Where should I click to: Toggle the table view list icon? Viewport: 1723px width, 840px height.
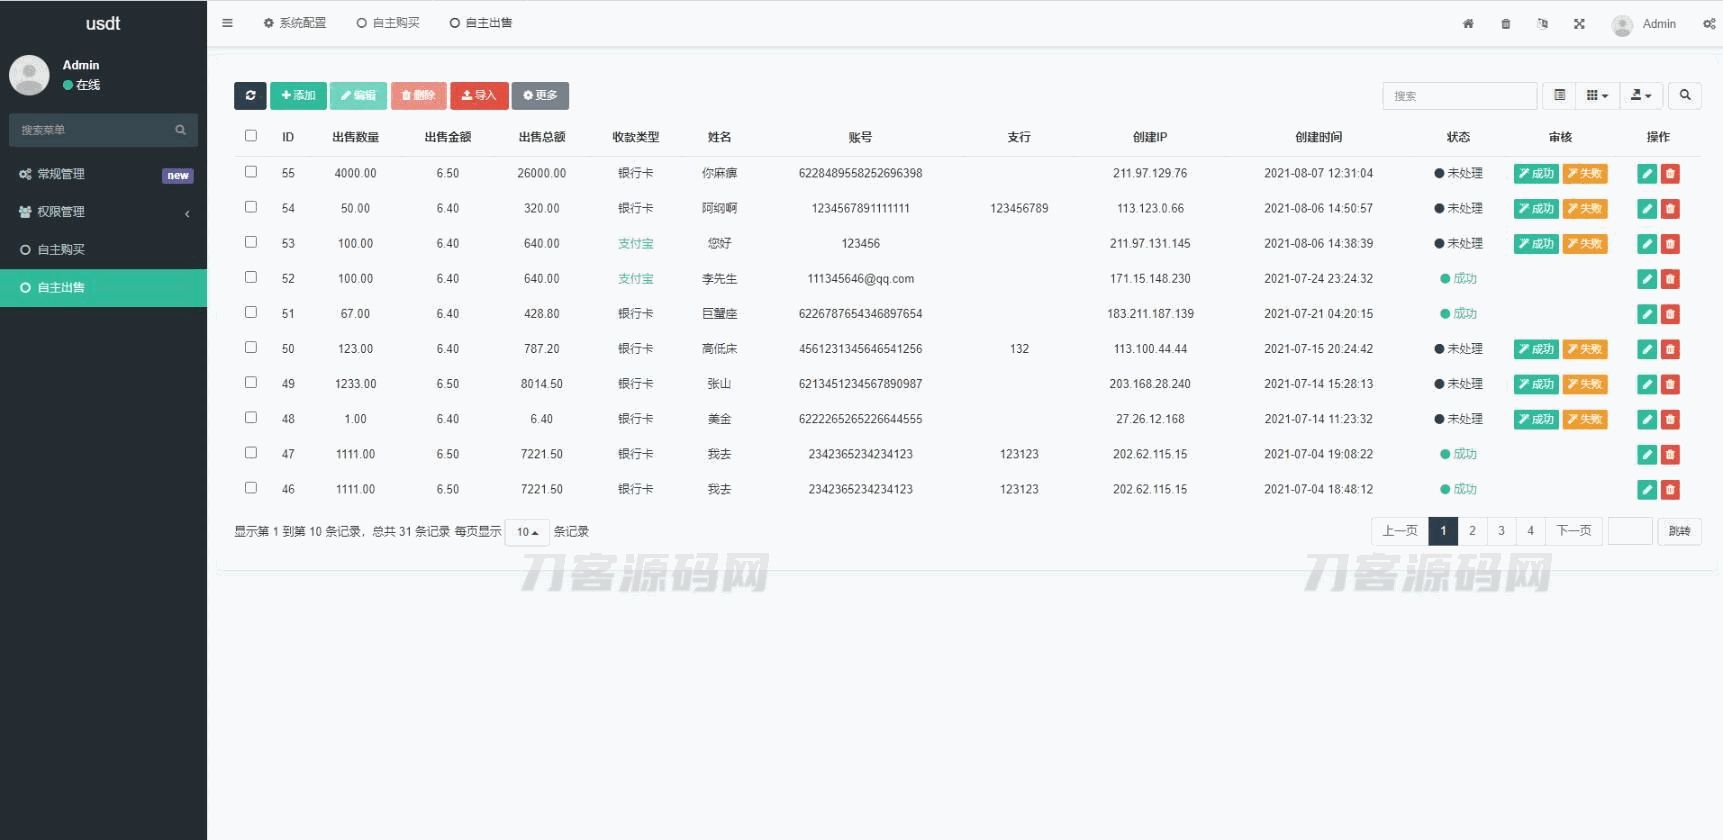coord(1559,96)
